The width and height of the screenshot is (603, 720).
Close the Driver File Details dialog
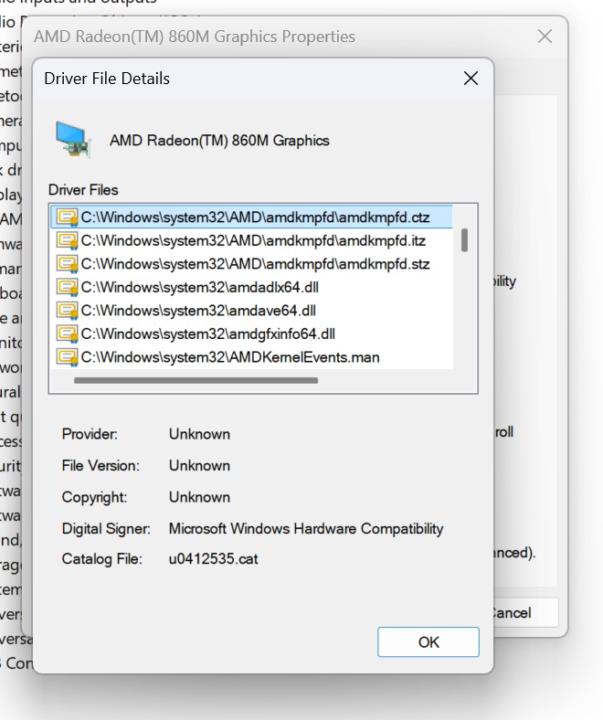(x=471, y=79)
